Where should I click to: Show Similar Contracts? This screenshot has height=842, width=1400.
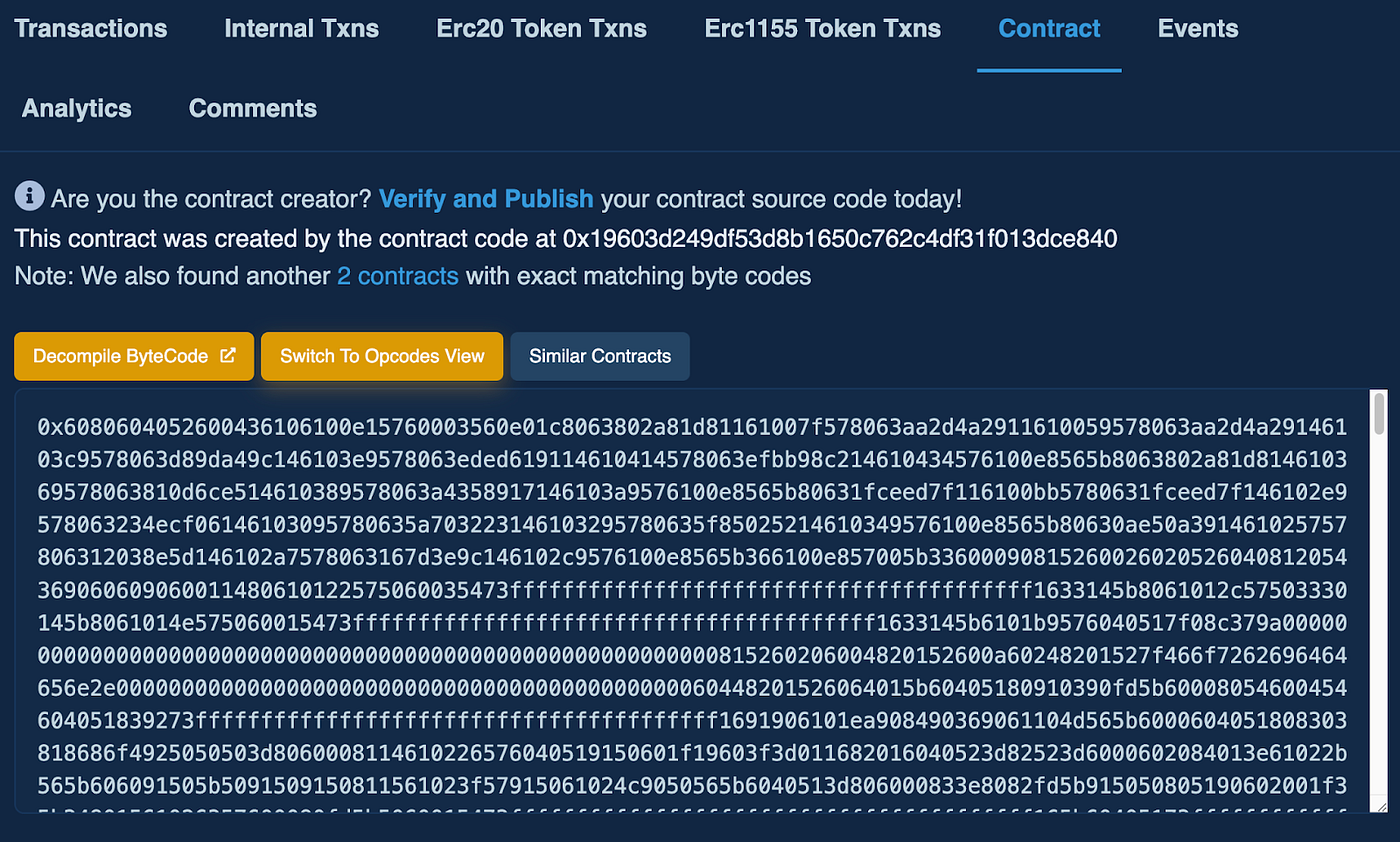coord(600,356)
